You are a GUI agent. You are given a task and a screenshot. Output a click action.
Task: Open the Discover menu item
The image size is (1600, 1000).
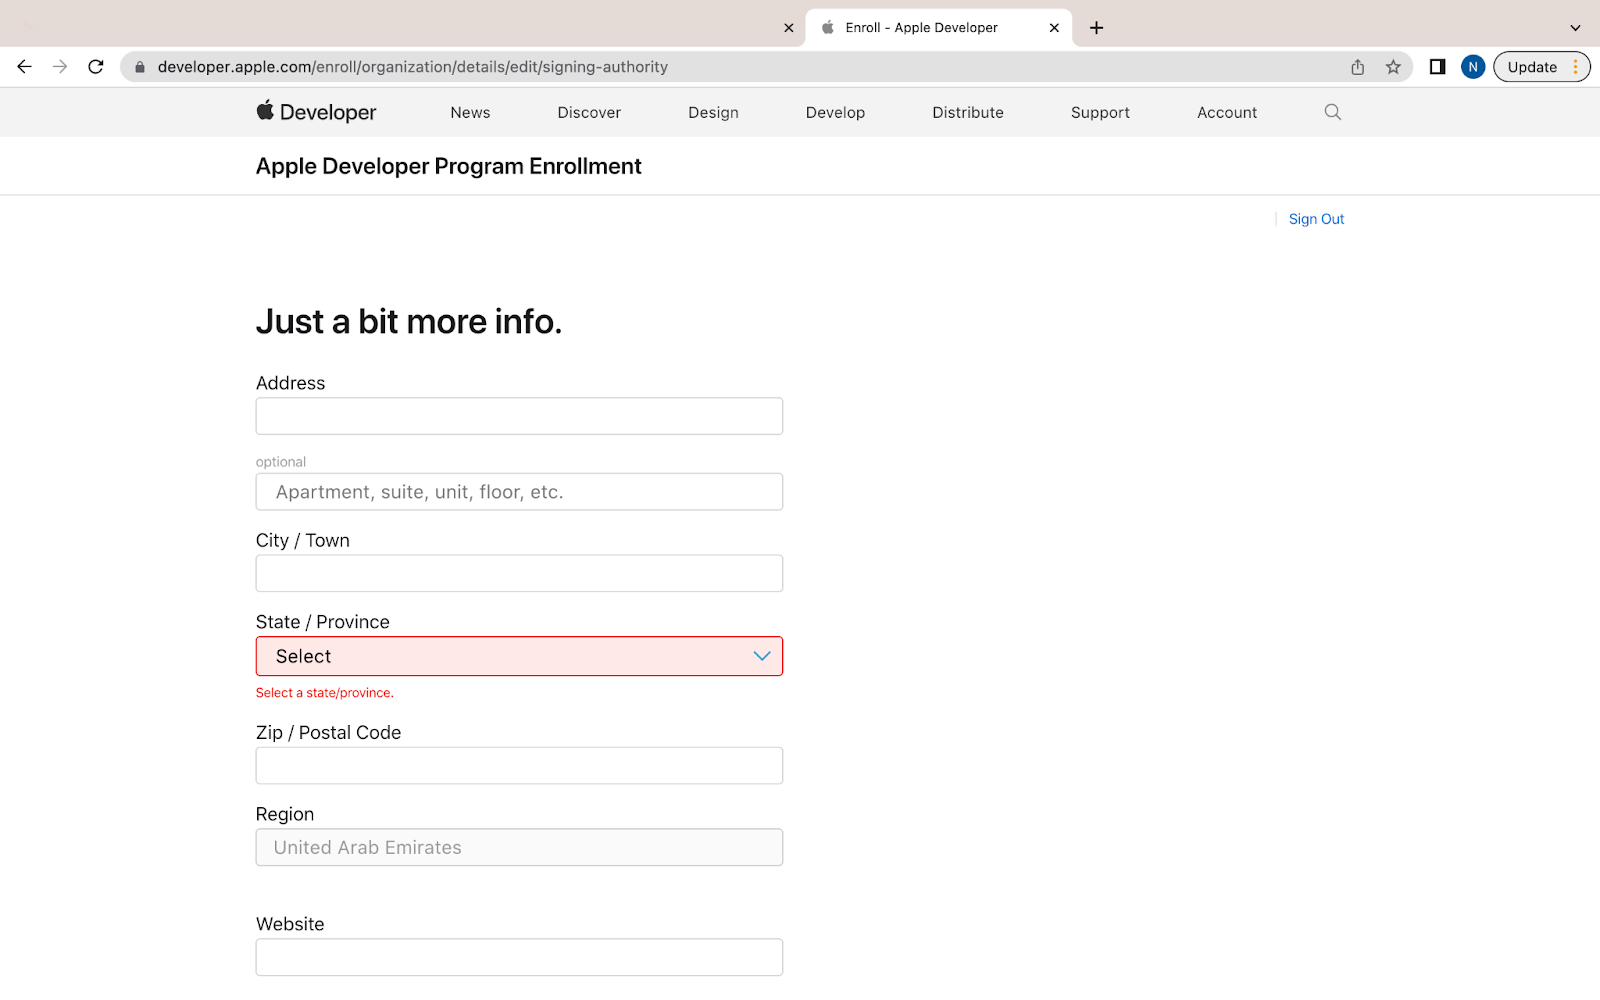coord(589,113)
